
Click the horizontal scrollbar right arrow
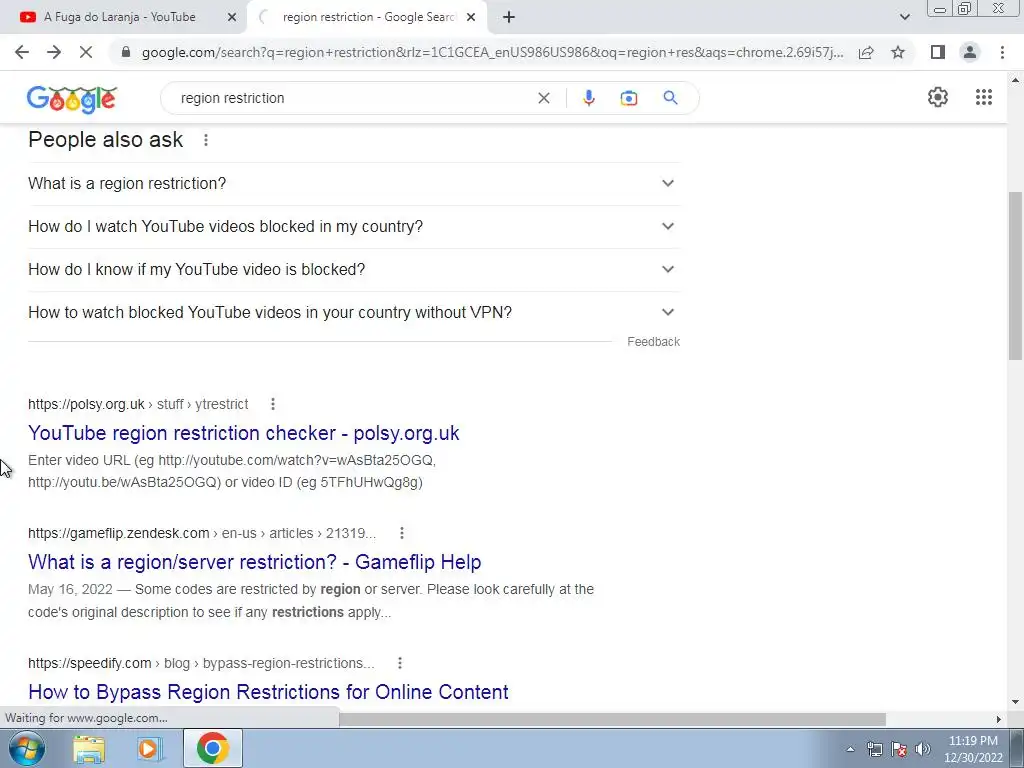point(998,719)
